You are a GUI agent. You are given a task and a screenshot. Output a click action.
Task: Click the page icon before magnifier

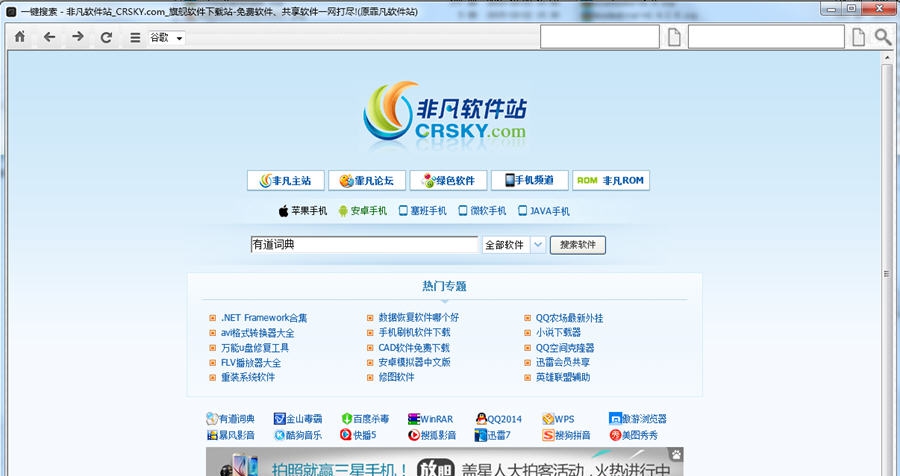(858, 37)
